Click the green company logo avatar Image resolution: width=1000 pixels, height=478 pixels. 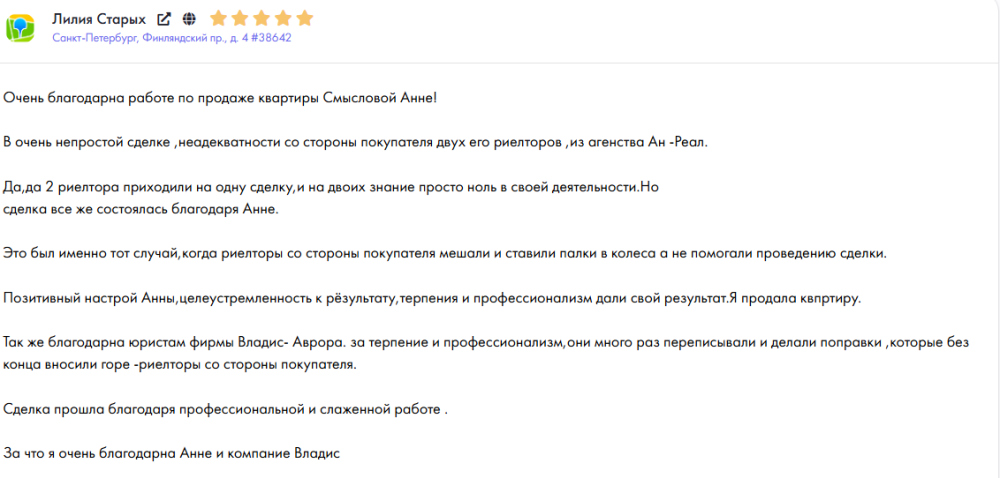click(x=20, y=28)
